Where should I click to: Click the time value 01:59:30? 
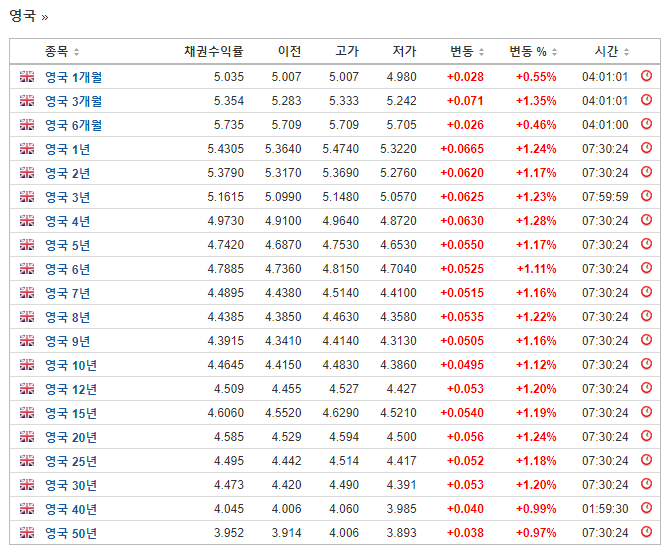coord(605,508)
